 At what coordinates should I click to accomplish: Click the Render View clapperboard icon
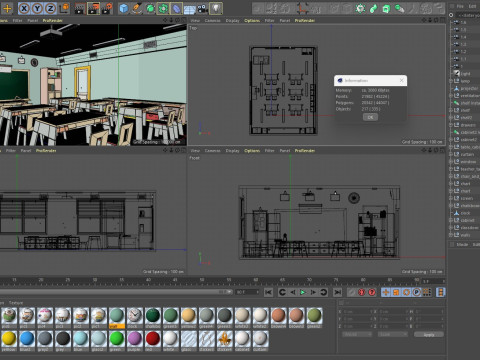(80, 8)
